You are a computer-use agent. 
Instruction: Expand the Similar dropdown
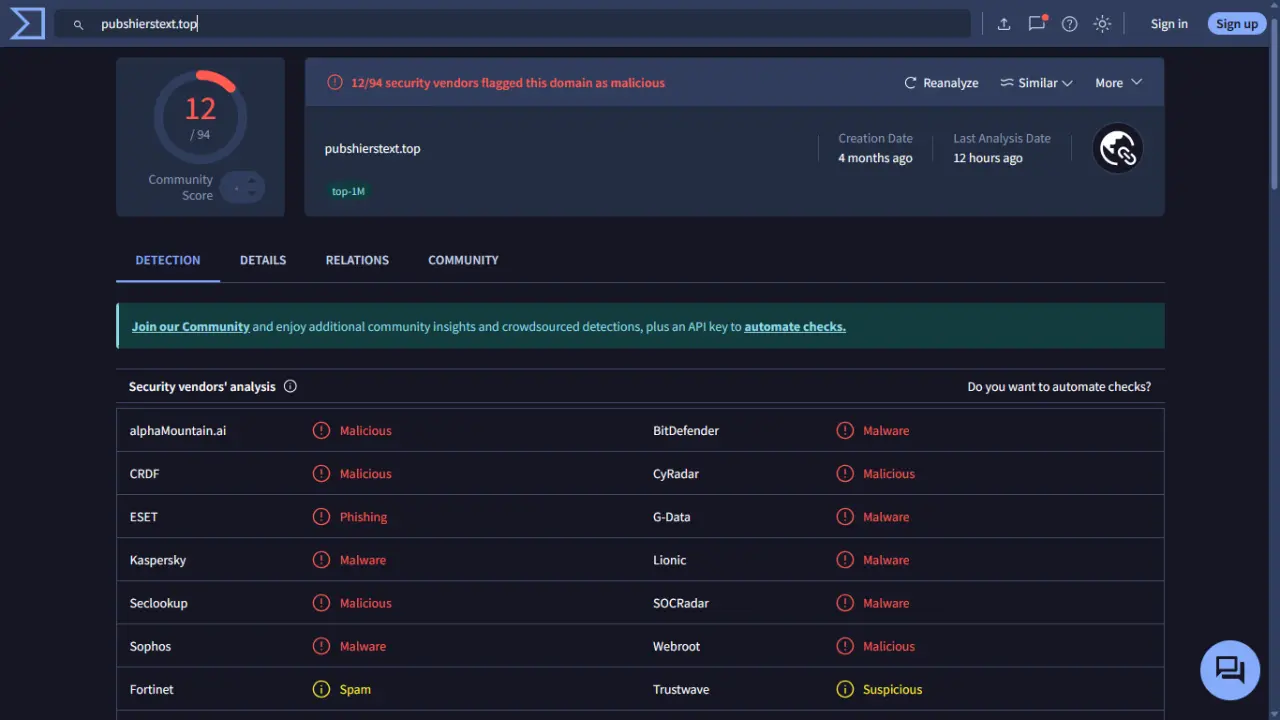click(1036, 83)
